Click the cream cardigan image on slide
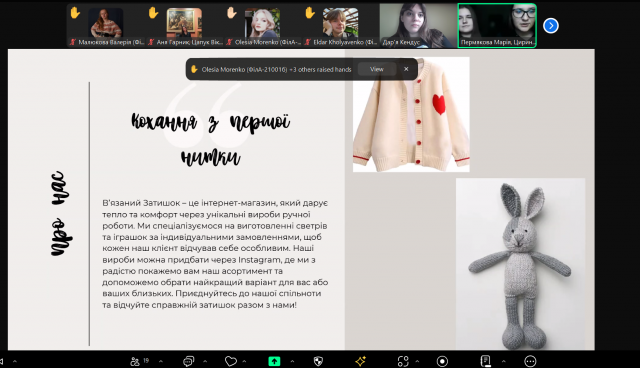 tap(411, 115)
